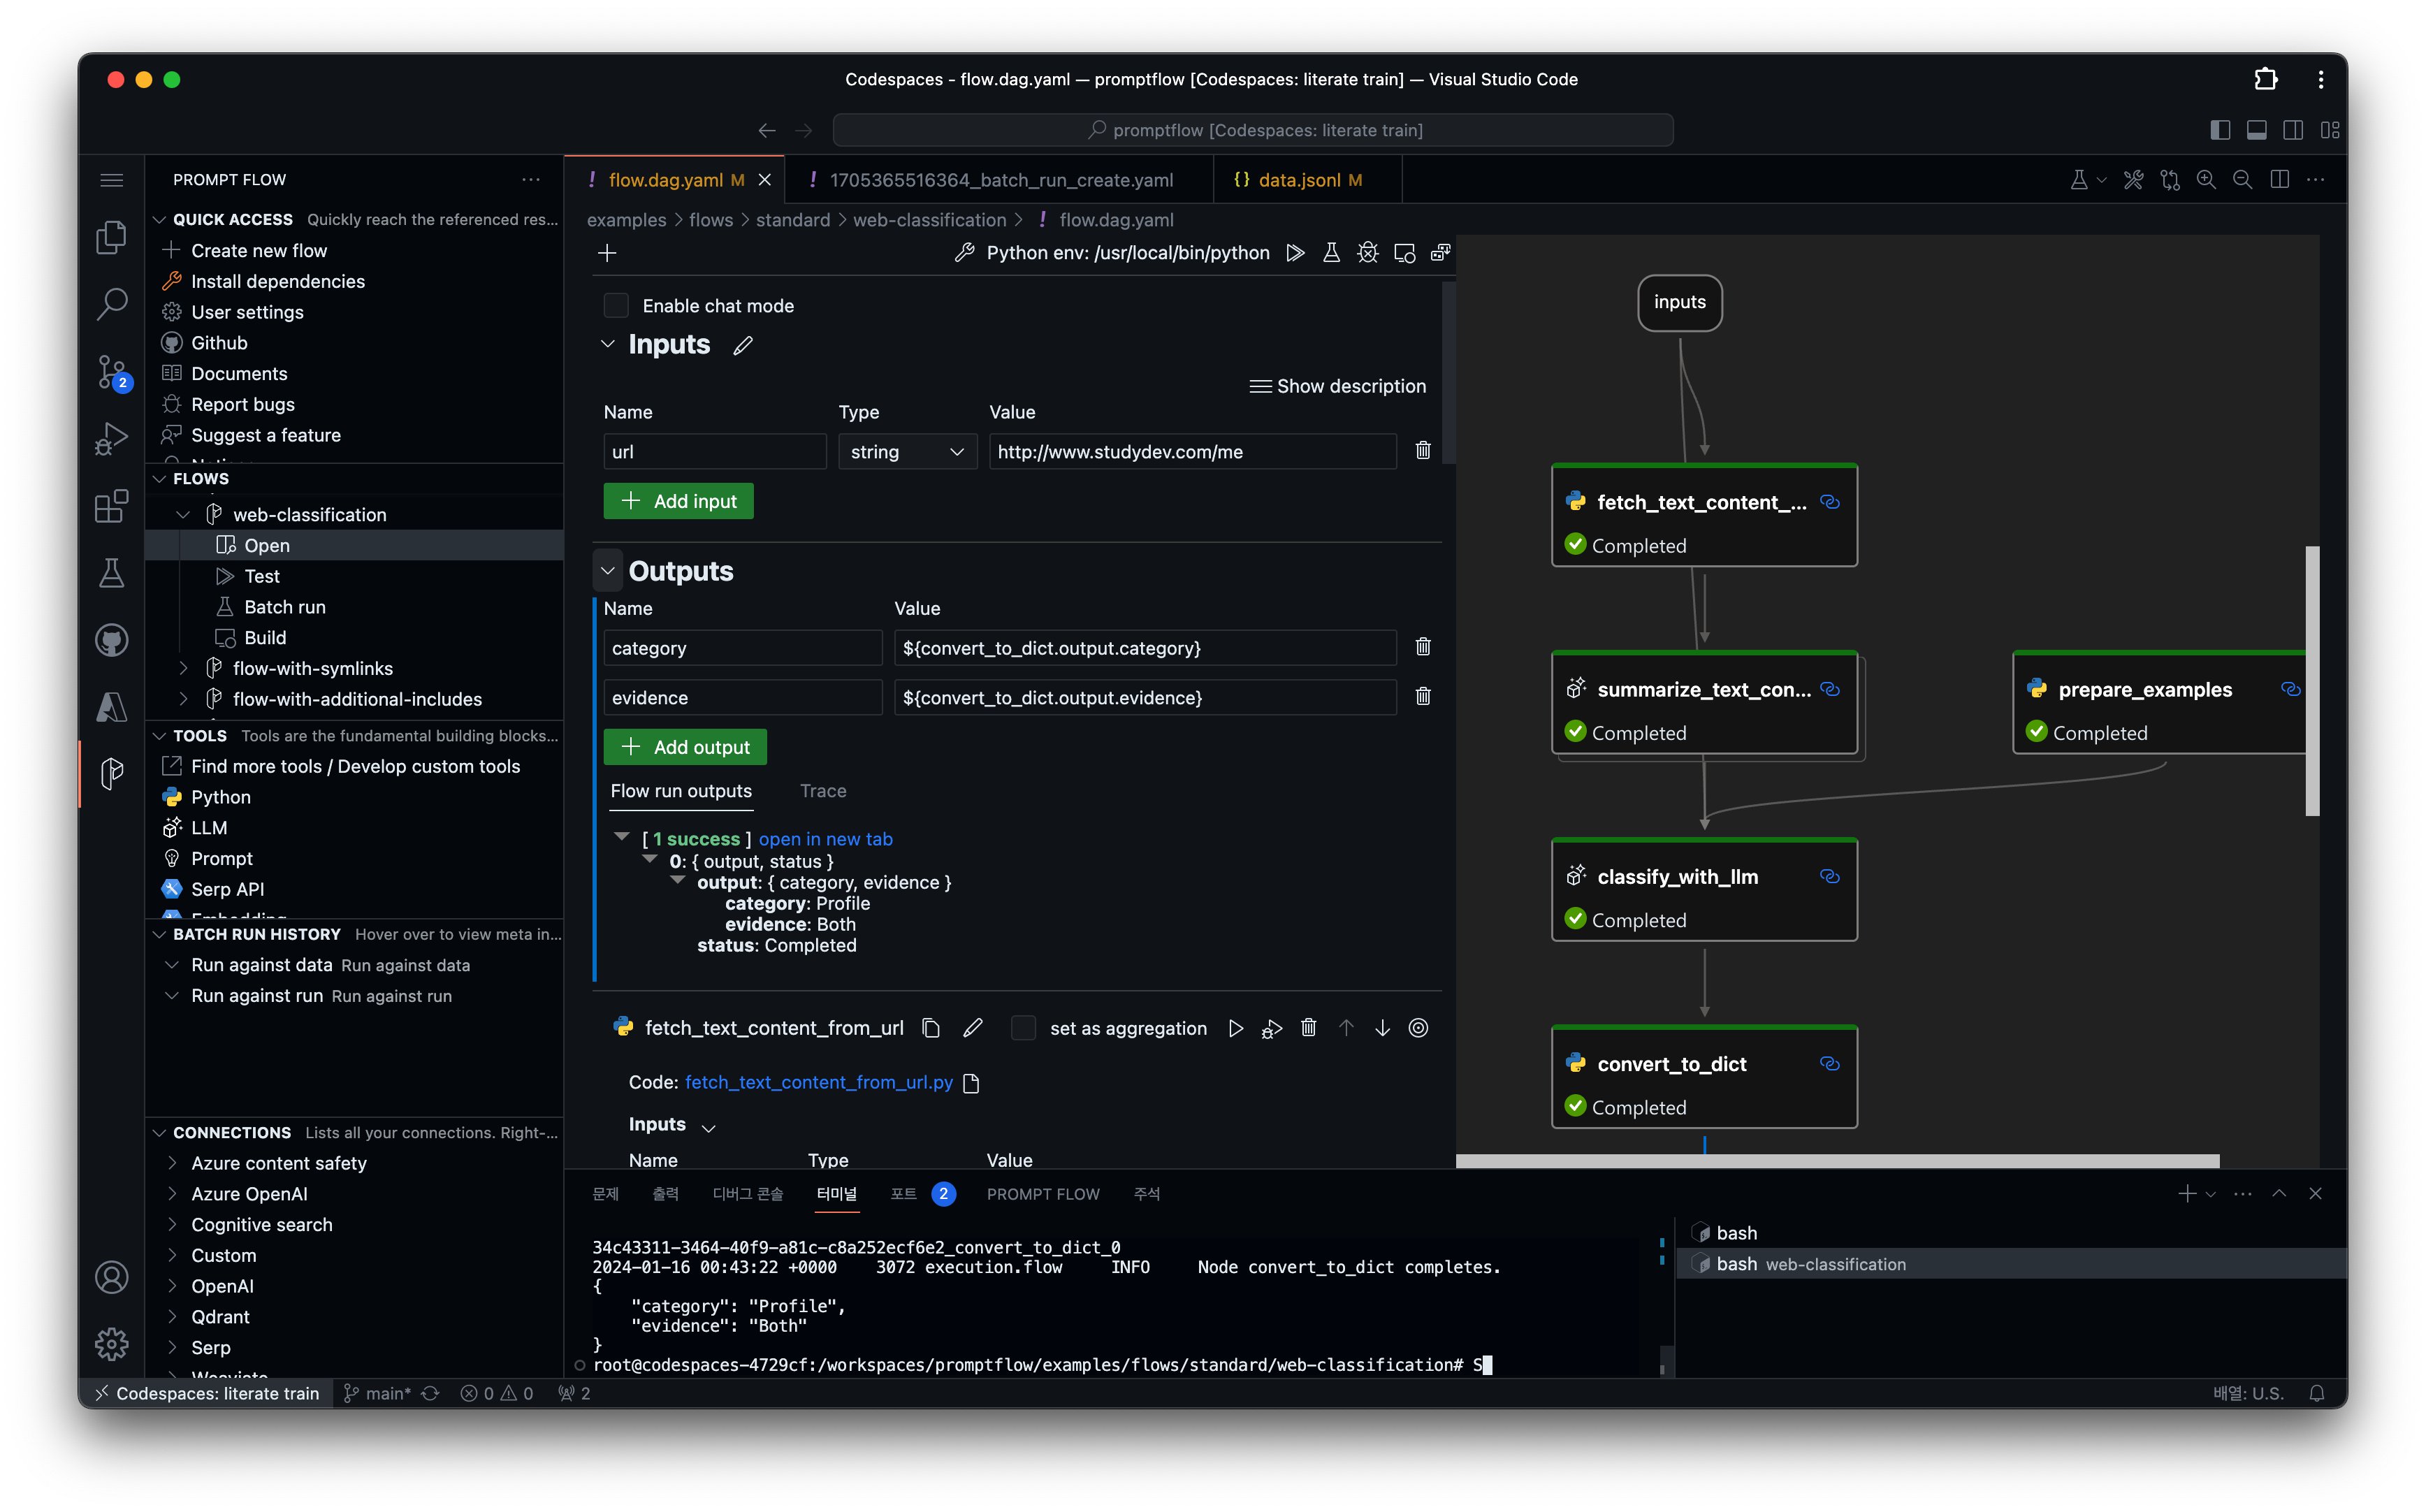
Task: Open fetch_text_content_from_url.py code link
Action: (818, 1083)
